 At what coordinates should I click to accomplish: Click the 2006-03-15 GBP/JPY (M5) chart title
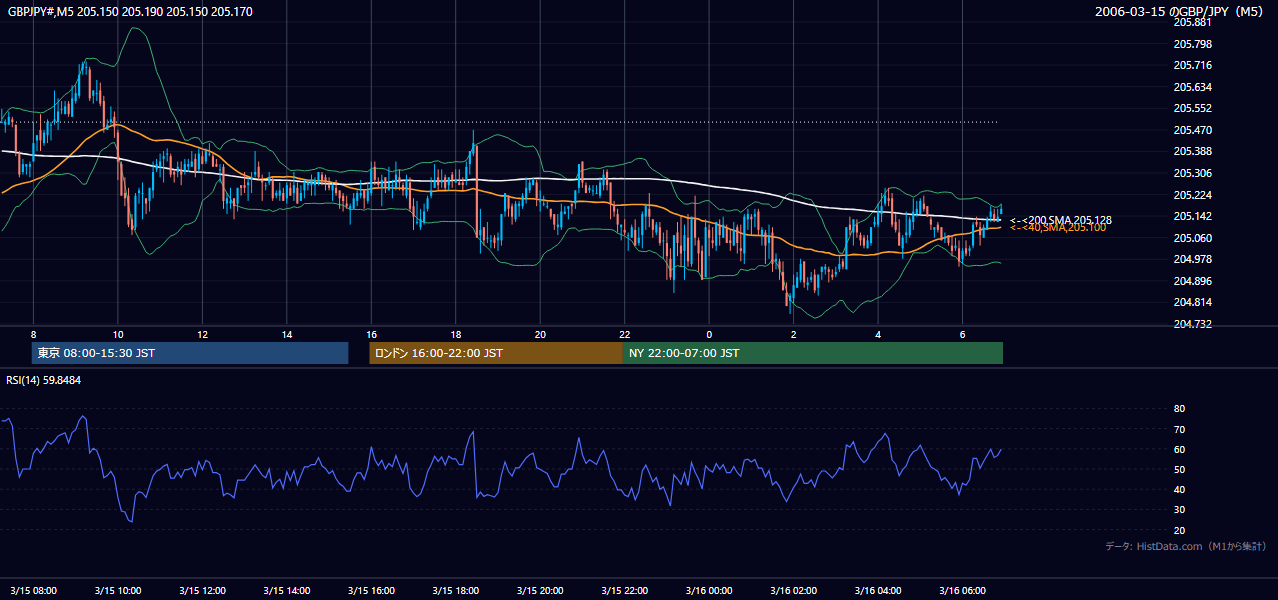coord(1179,12)
